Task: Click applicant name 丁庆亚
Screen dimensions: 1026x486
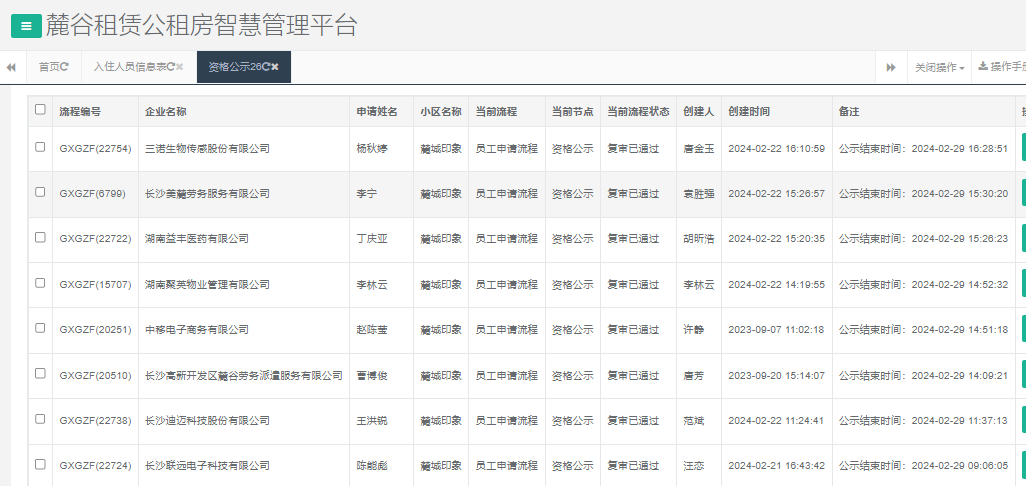Action: tap(372, 239)
